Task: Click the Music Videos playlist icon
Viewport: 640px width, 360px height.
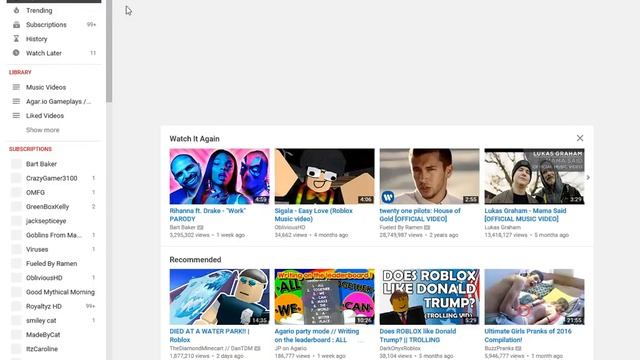Action: pos(16,87)
